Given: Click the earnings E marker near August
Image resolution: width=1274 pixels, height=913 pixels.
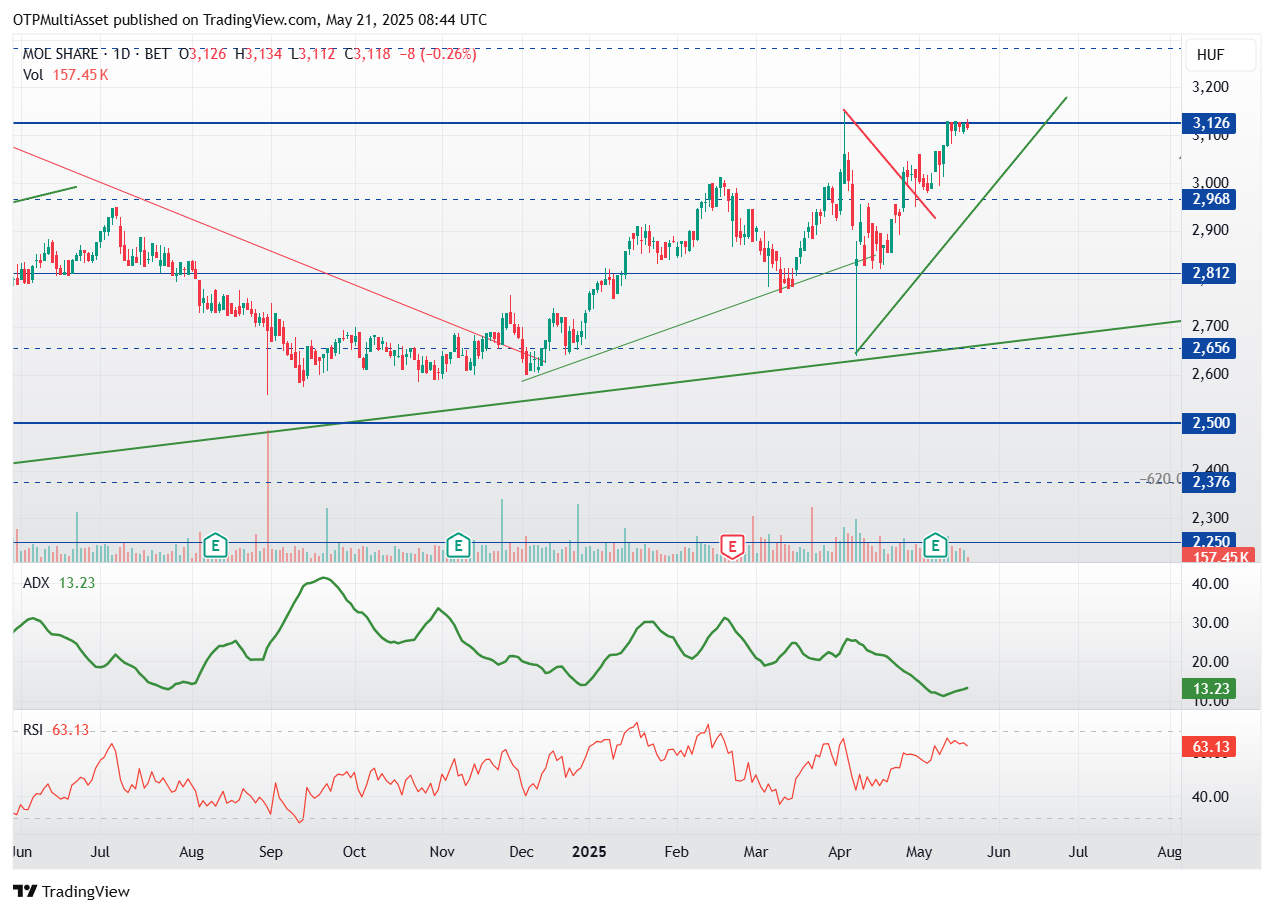Looking at the screenshot, I should click(x=215, y=545).
